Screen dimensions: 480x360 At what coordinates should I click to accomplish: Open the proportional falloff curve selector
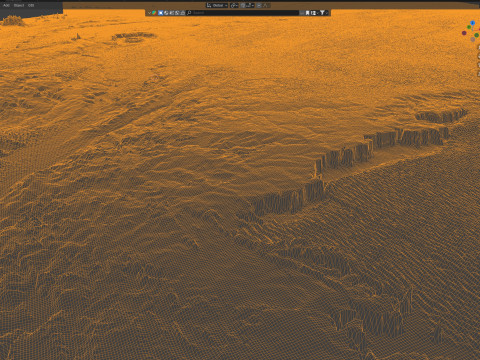click(x=267, y=5)
